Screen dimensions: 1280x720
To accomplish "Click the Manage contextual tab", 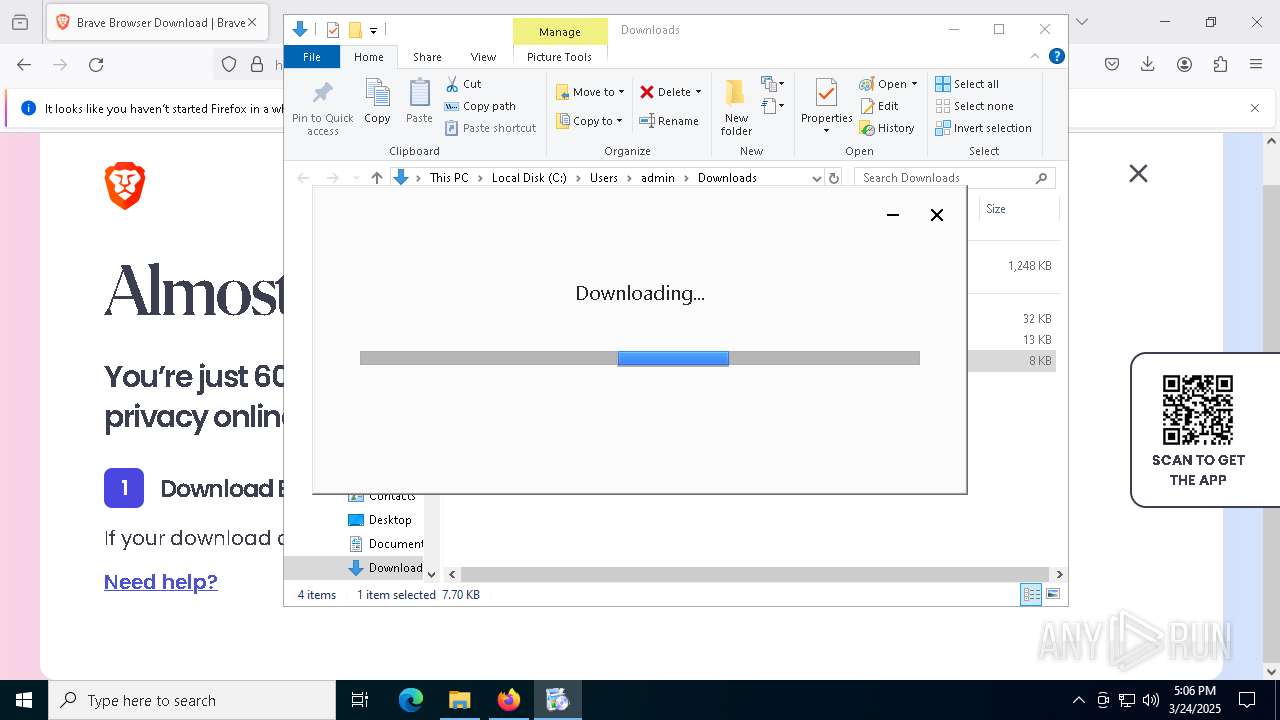I will [x=560, y=32].
